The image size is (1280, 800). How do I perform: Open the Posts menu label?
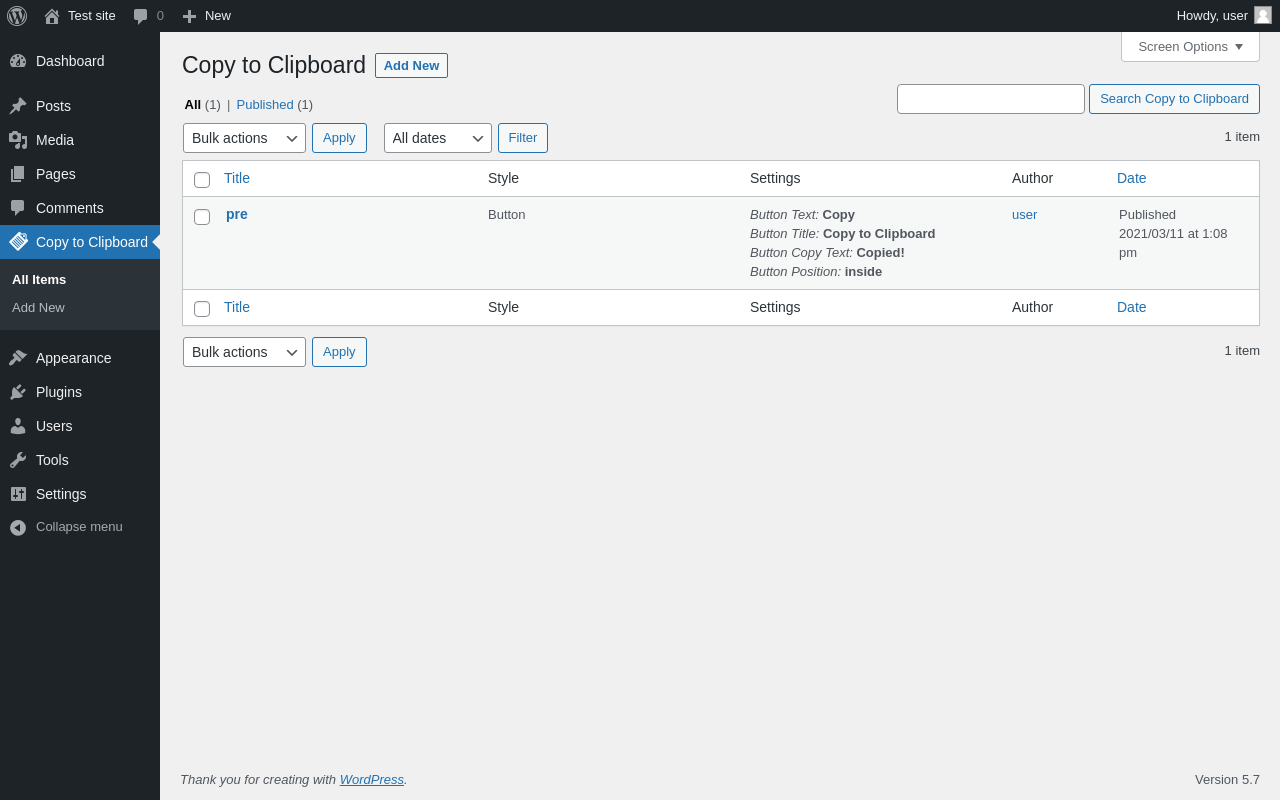tap(53, 106)
